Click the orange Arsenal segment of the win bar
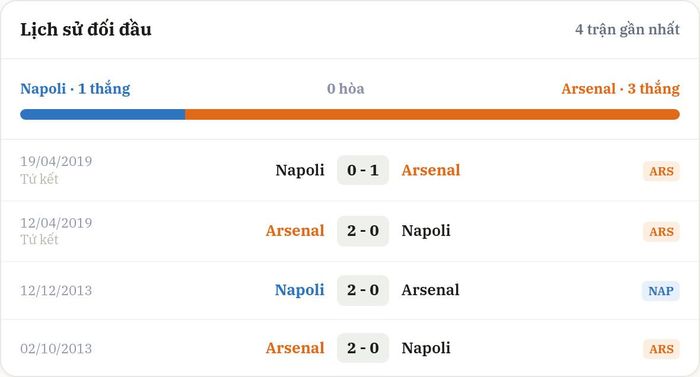This screenshot has width=700, height=377. (x=432, y=114)
